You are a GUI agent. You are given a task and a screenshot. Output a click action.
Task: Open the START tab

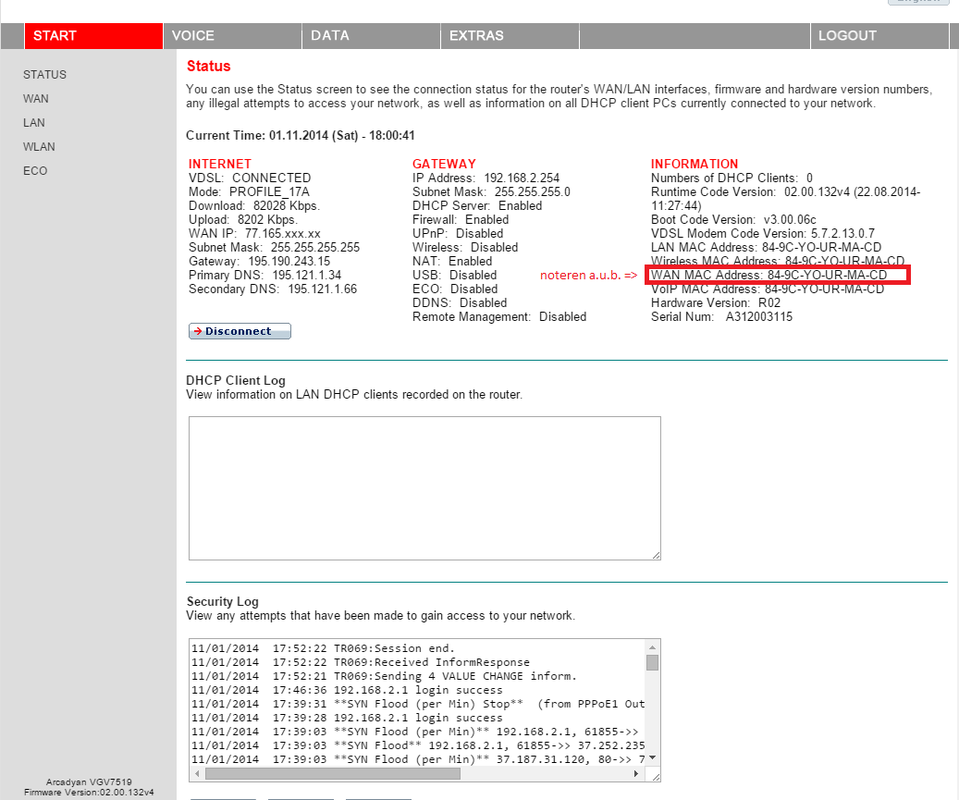click(94, 36)
